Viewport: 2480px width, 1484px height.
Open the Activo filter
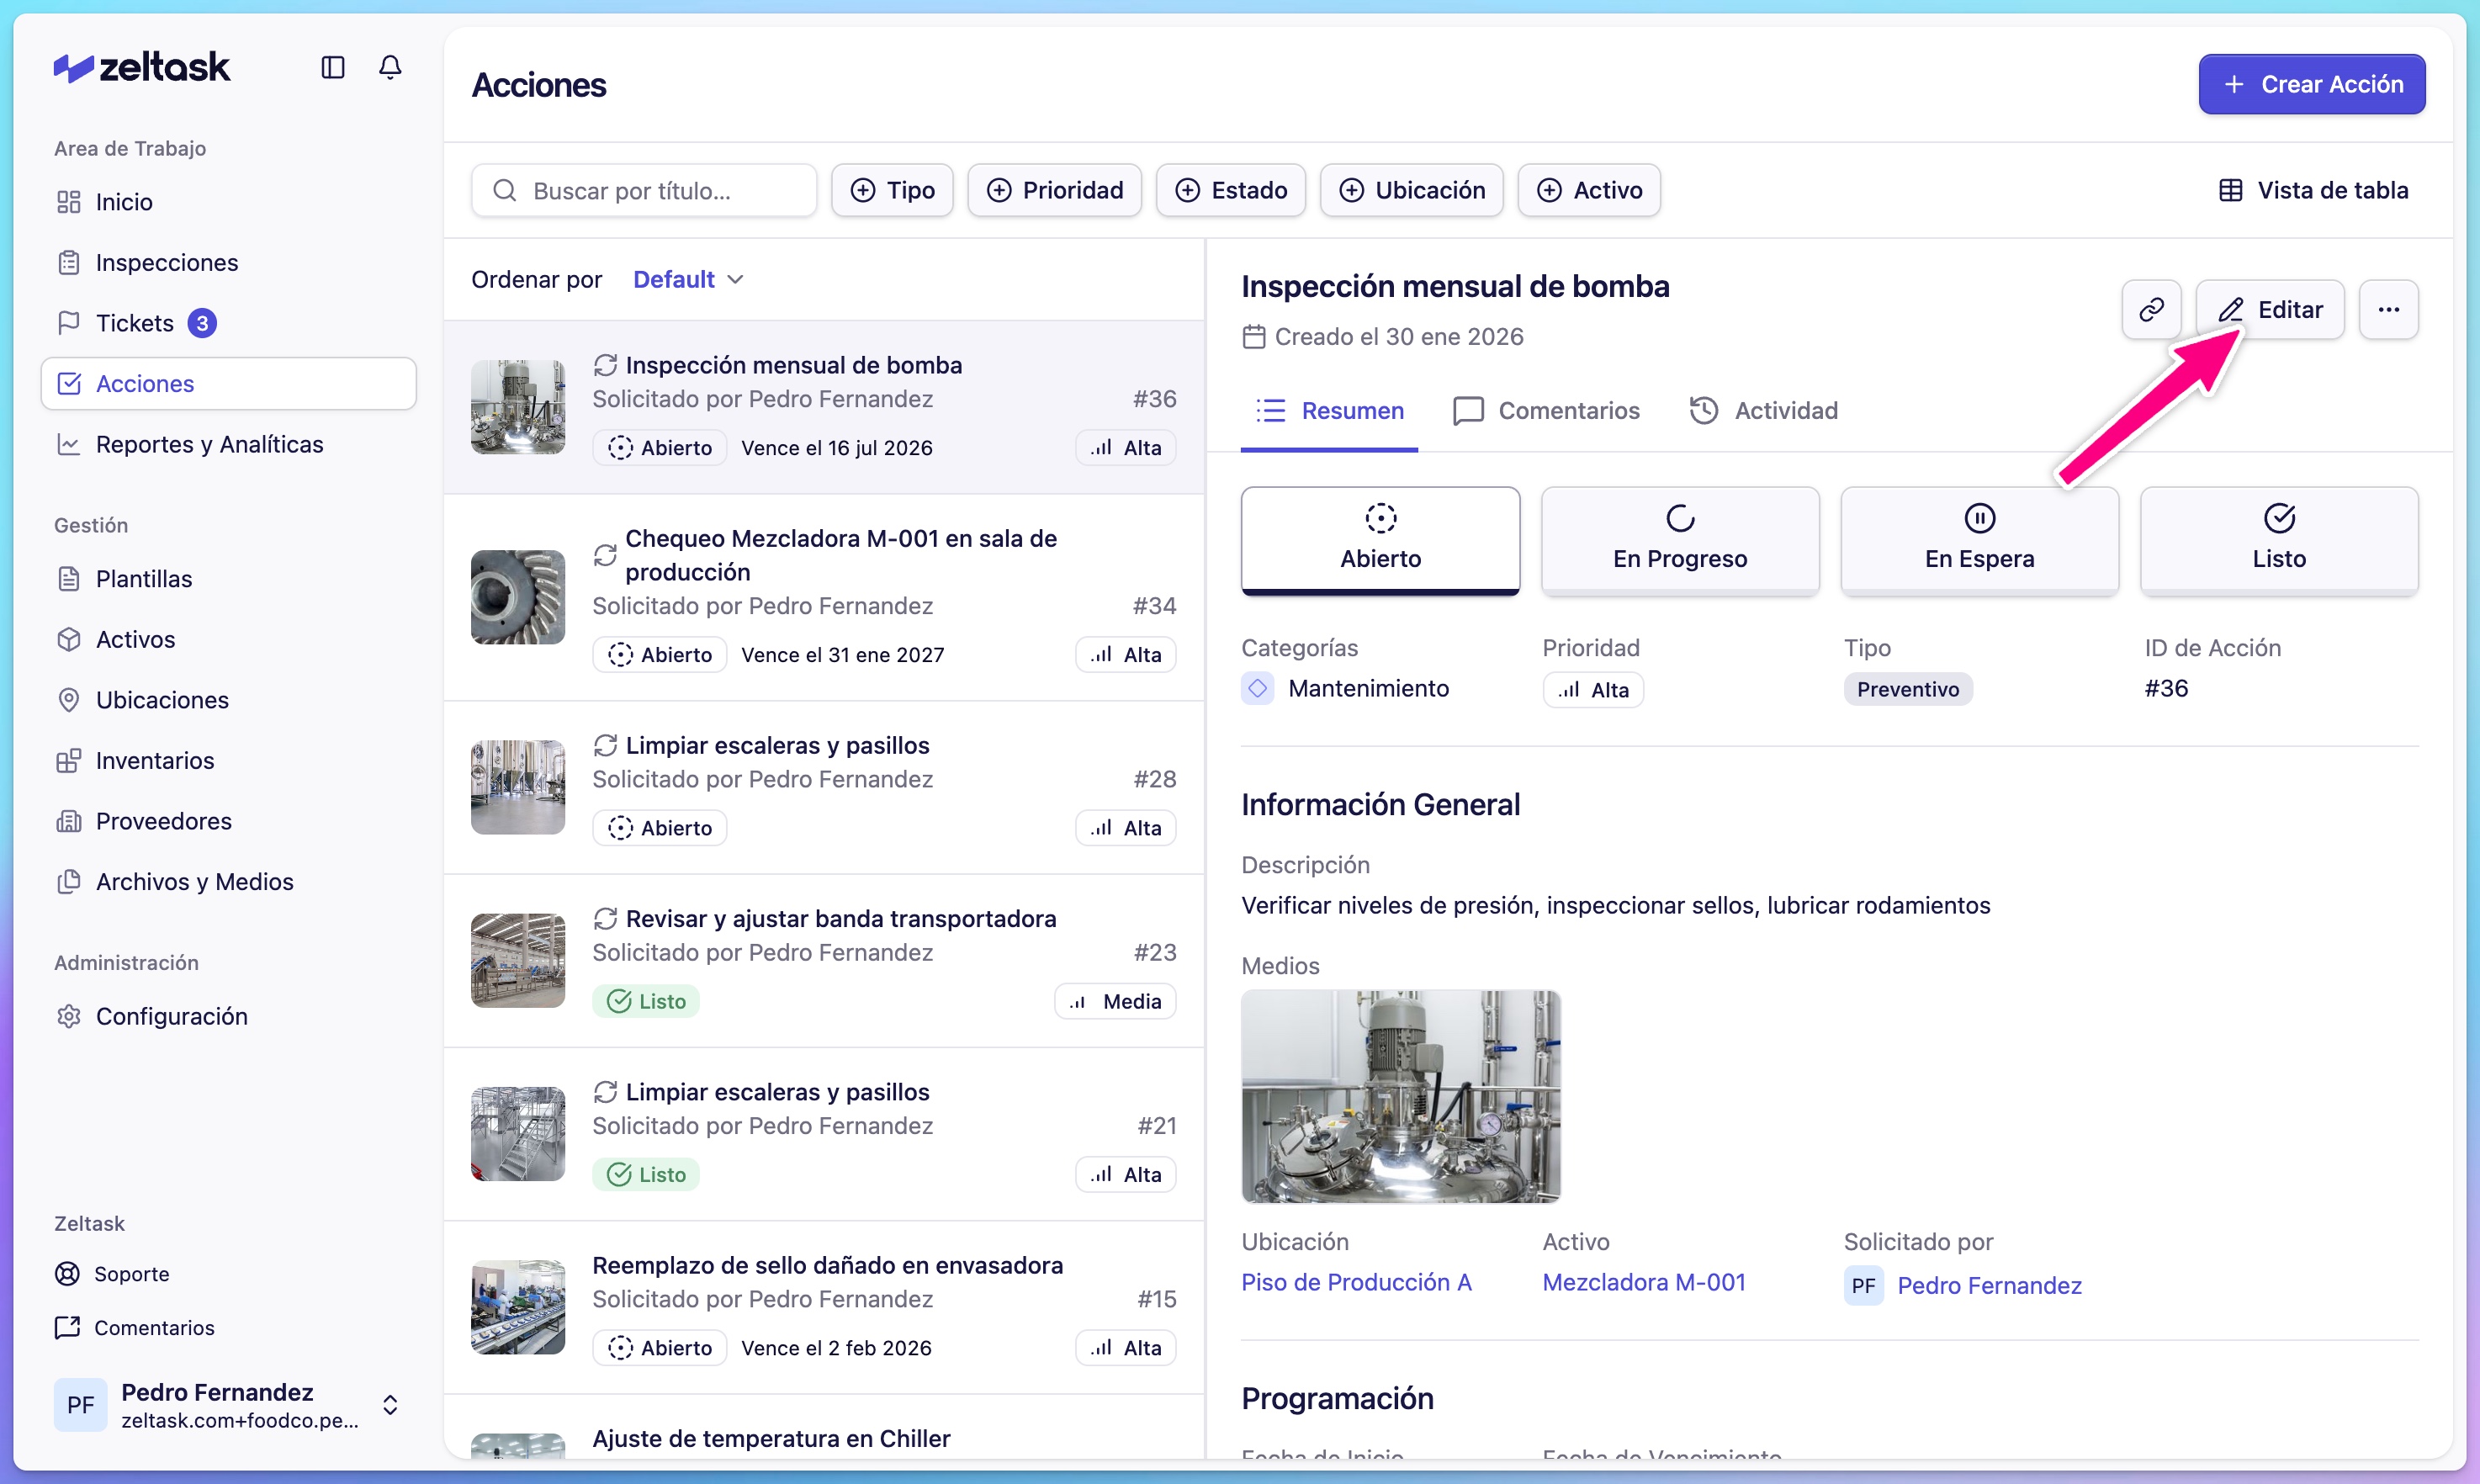point(1589,190)
